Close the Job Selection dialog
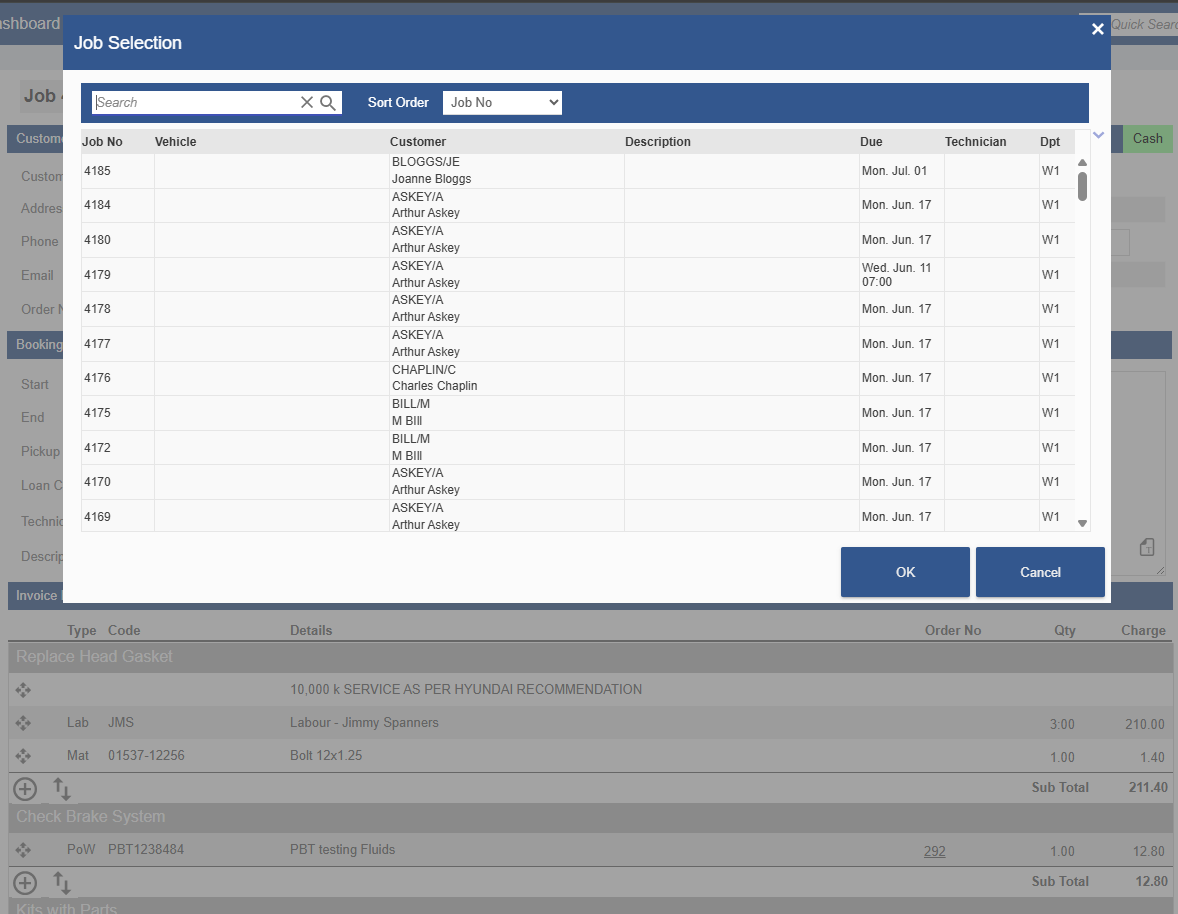The width and height of the screenshot is (1178, 914). pos(1098,29)
